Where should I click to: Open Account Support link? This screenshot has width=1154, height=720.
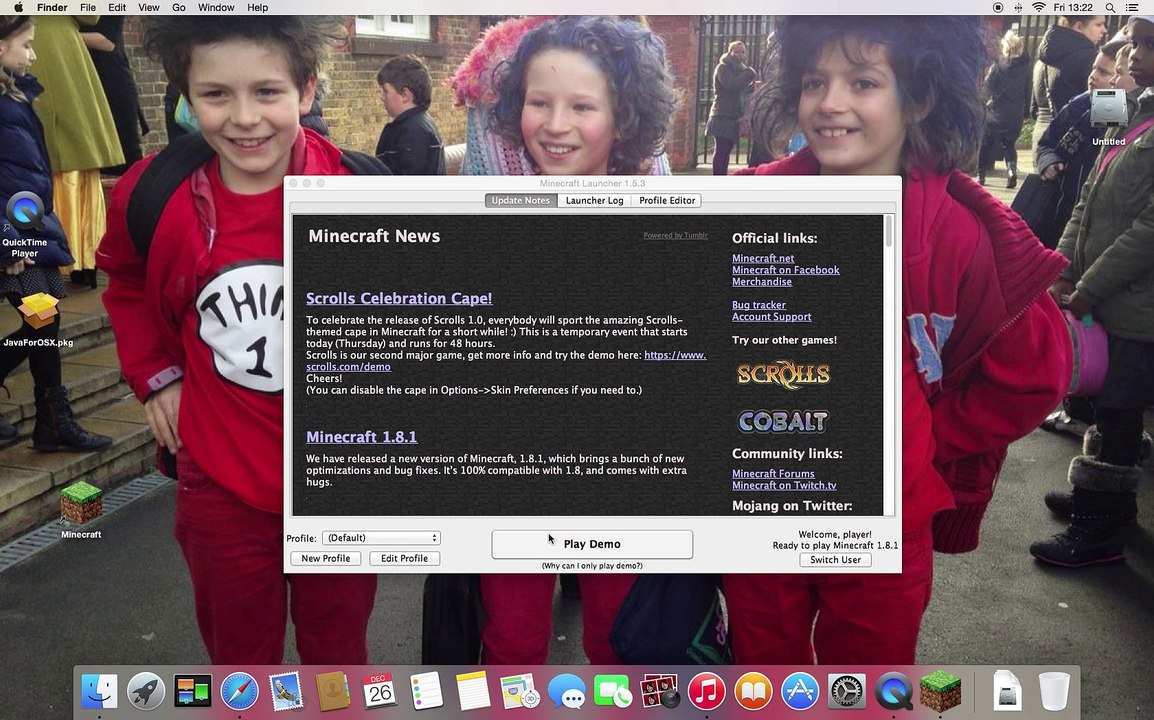[x=771, y=317]
